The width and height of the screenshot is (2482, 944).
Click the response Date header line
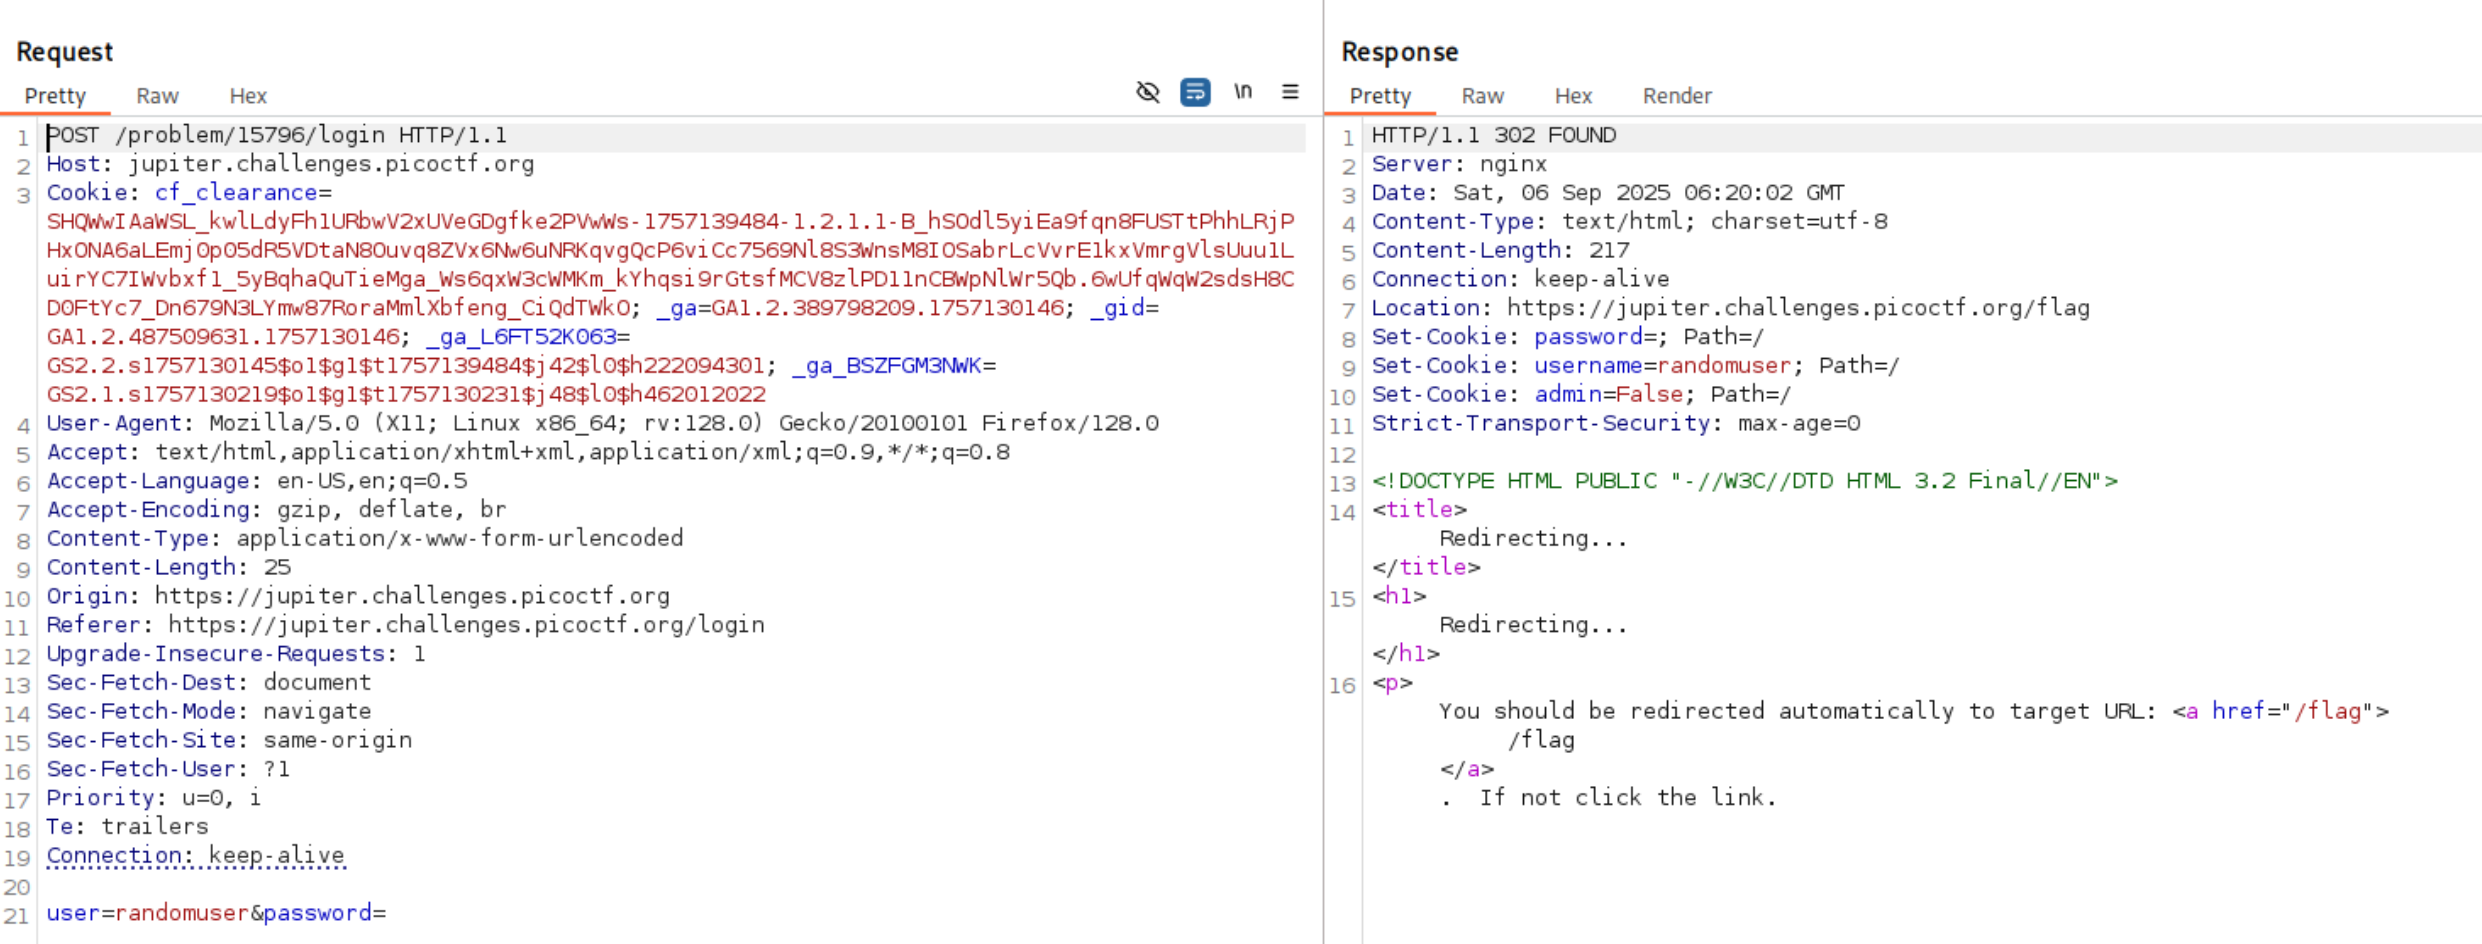pos(1608,193)
